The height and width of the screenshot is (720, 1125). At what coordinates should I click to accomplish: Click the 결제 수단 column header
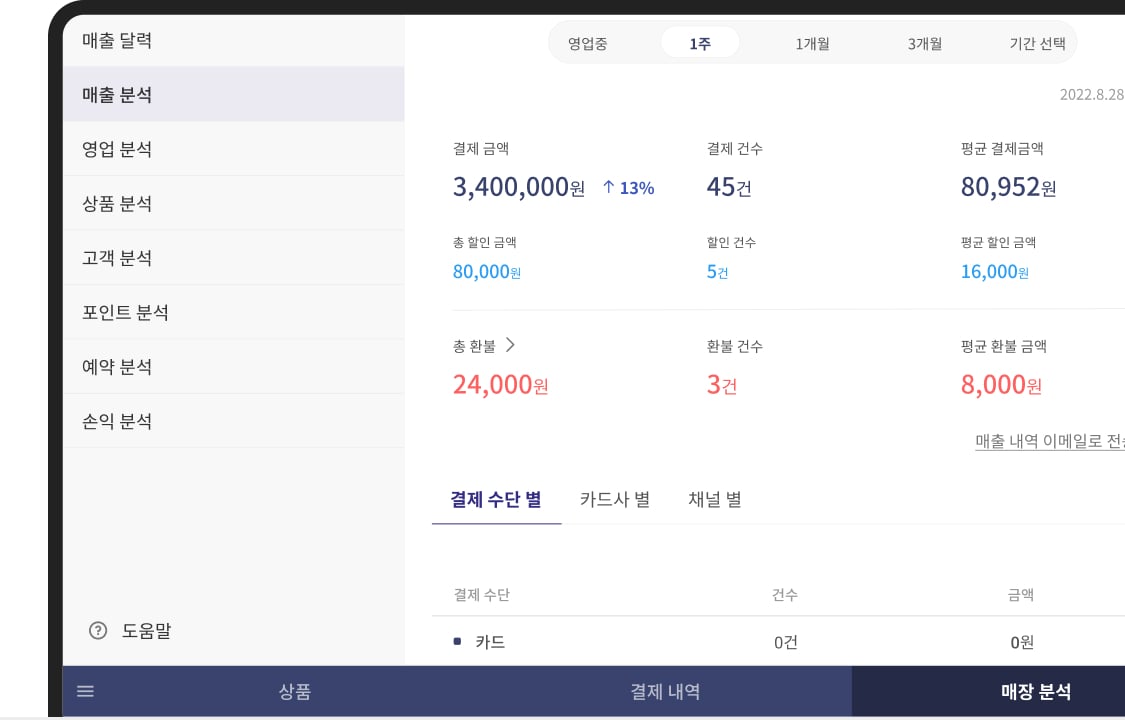pyautogui.click(x=481, y=595)
